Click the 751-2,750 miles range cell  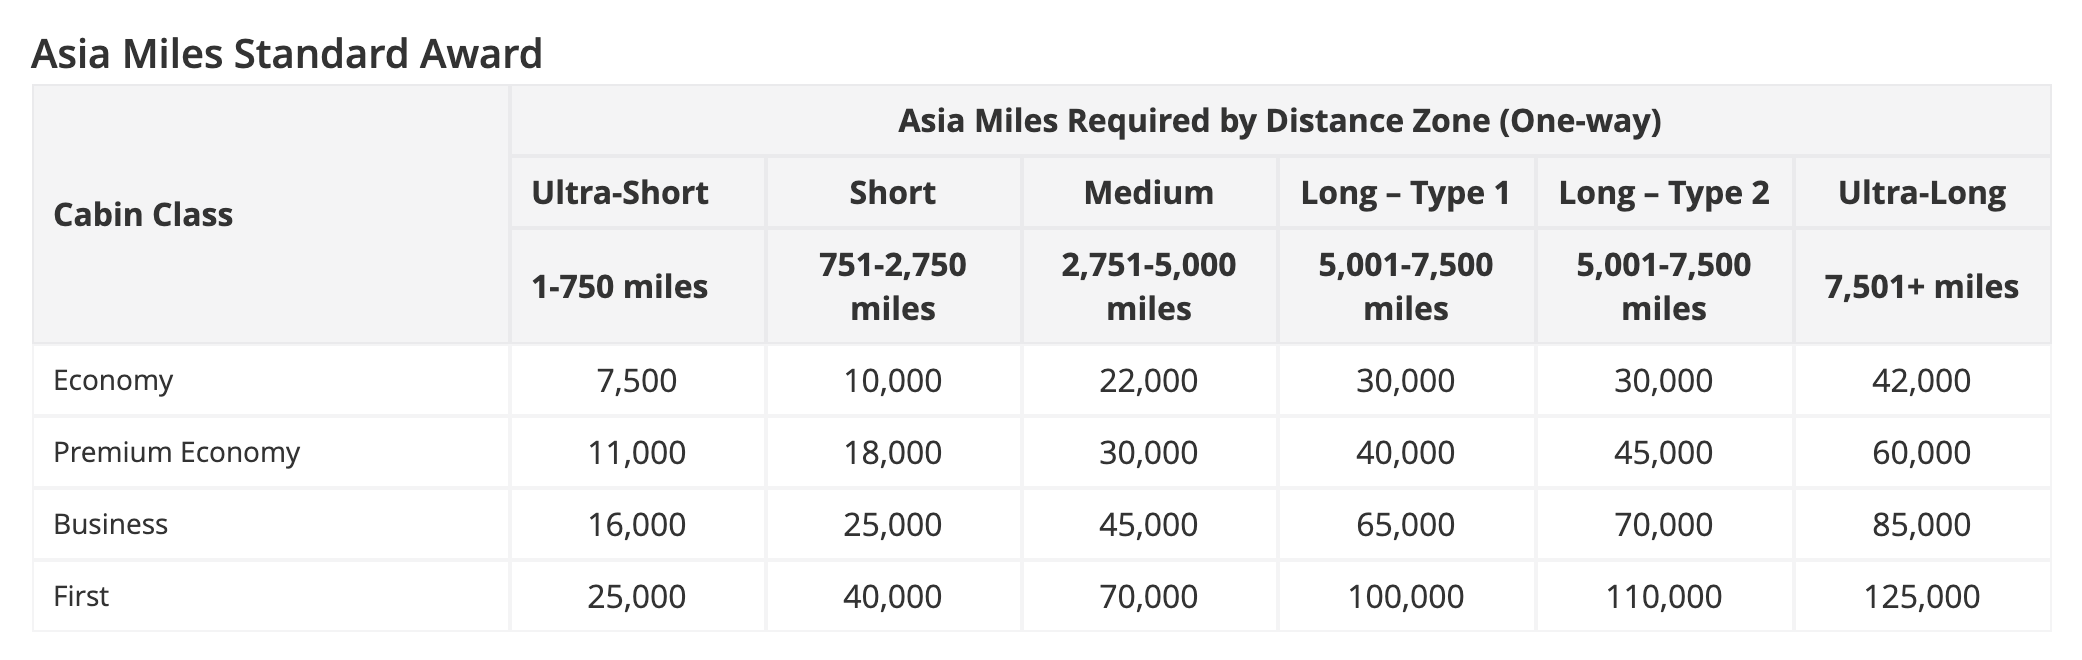(892, 286)
